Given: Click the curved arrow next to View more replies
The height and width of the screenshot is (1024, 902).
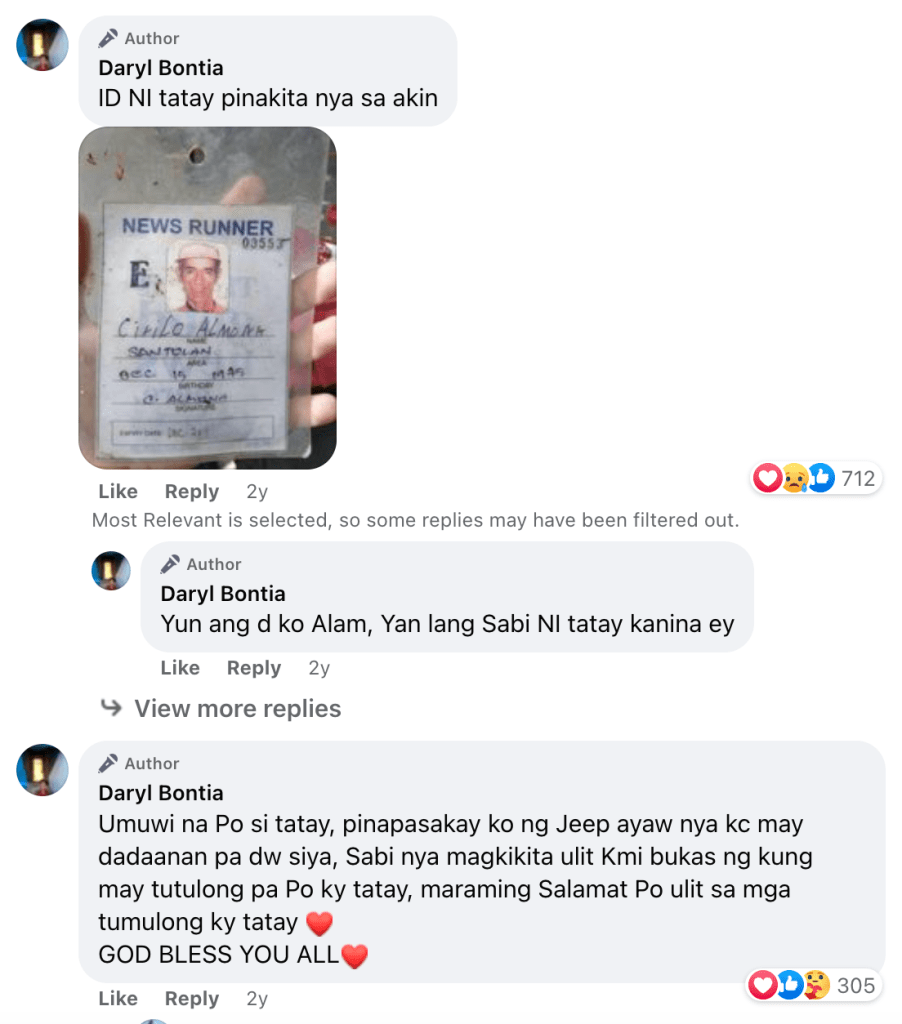Looking at the screenshot, I should (112, 707).
